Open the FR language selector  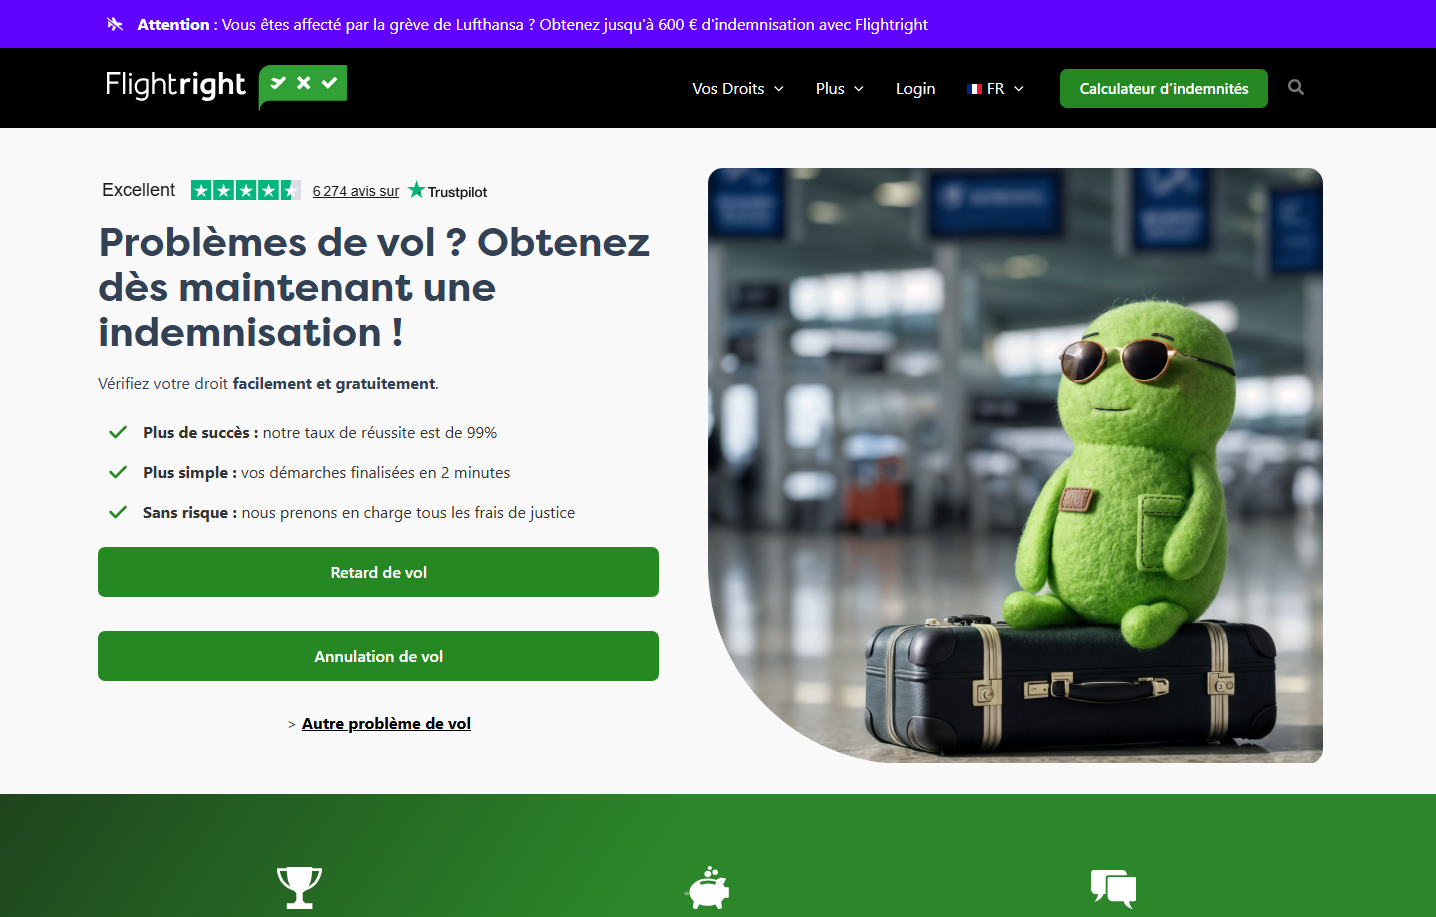tap(996, 88)
